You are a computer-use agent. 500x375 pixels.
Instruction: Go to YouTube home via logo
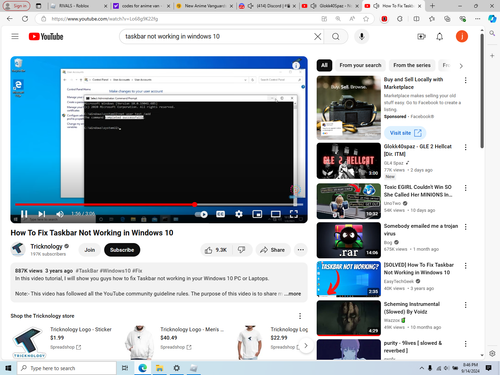tap(46, 36)
